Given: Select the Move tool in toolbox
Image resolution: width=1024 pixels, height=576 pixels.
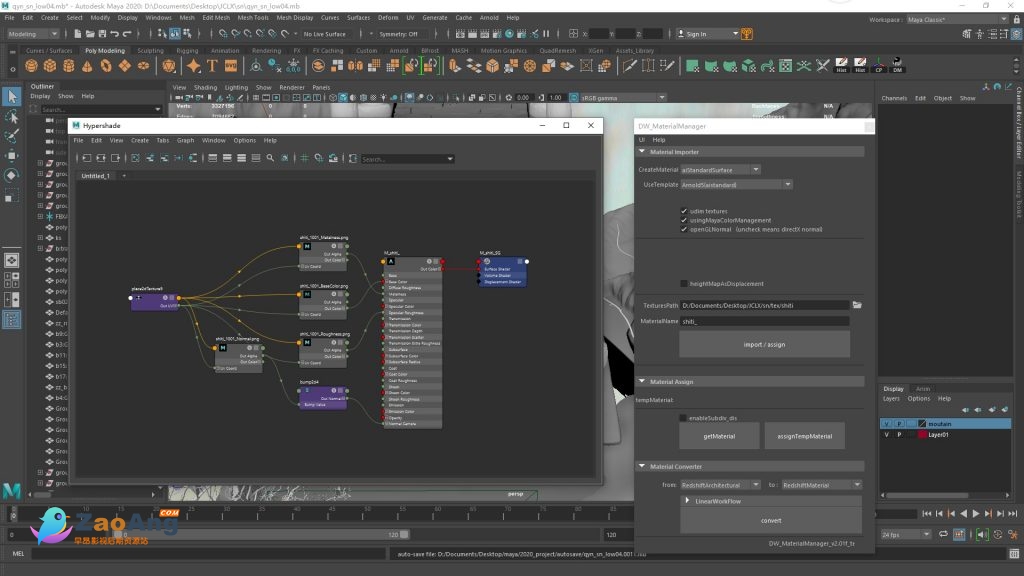Looking at the screenshot, I should tap(12, 155).
